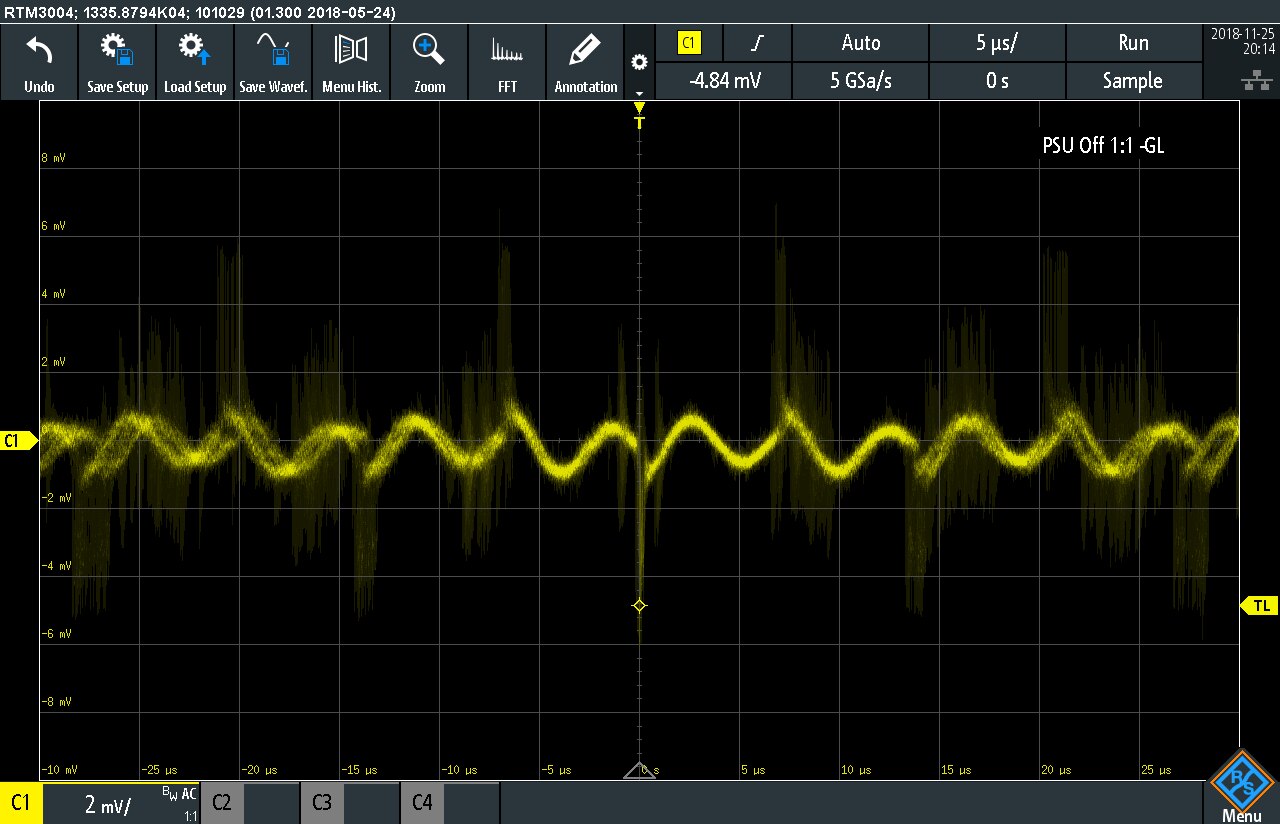Expand the toolbar dropdown arrow

tap(640, 93)
